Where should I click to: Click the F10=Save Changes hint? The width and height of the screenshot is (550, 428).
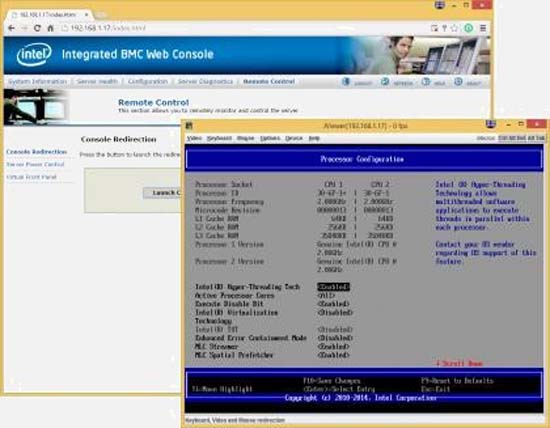331,381
